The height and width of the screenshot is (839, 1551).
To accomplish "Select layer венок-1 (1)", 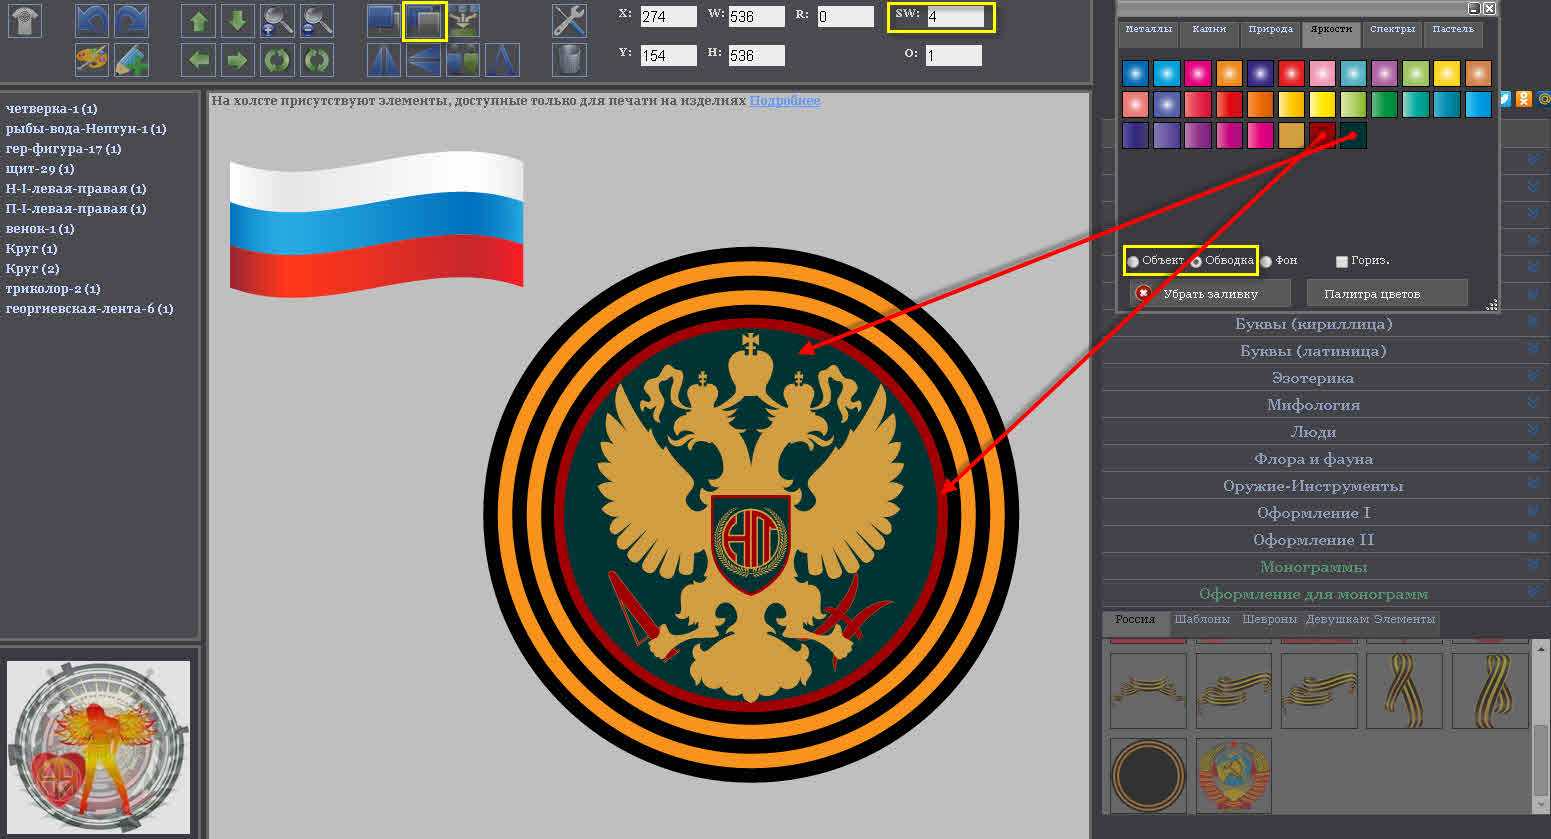I will pos(40,229).
